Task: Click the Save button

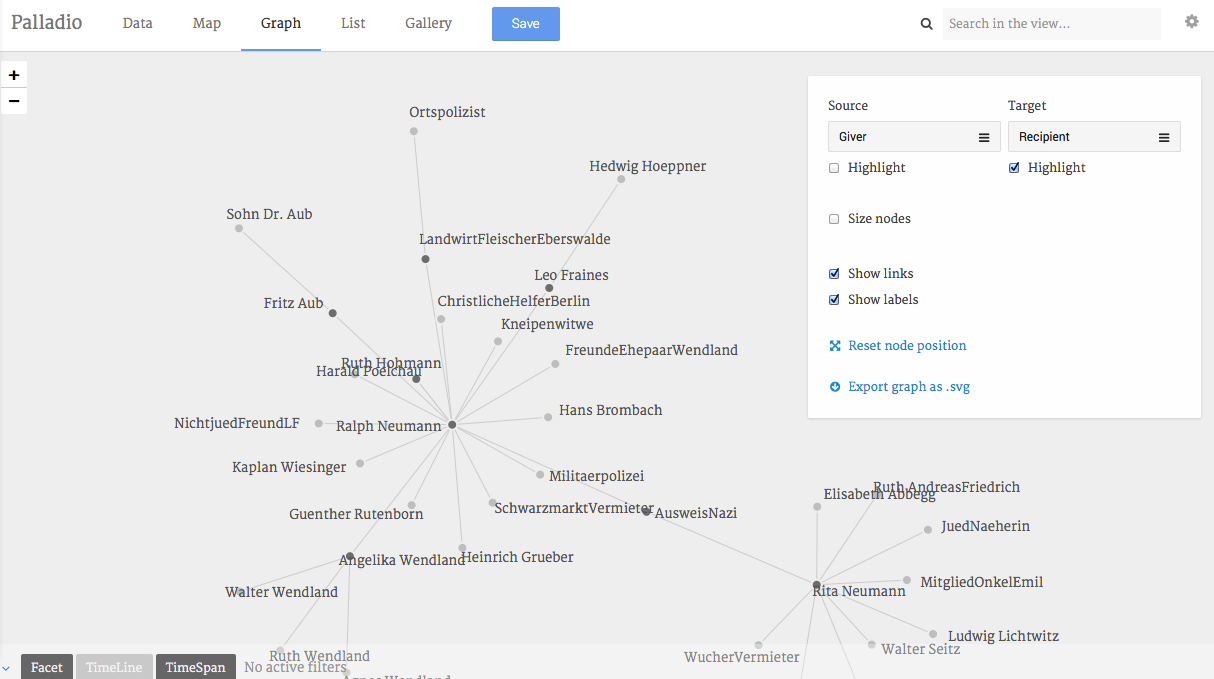Action: click(525, 23)
